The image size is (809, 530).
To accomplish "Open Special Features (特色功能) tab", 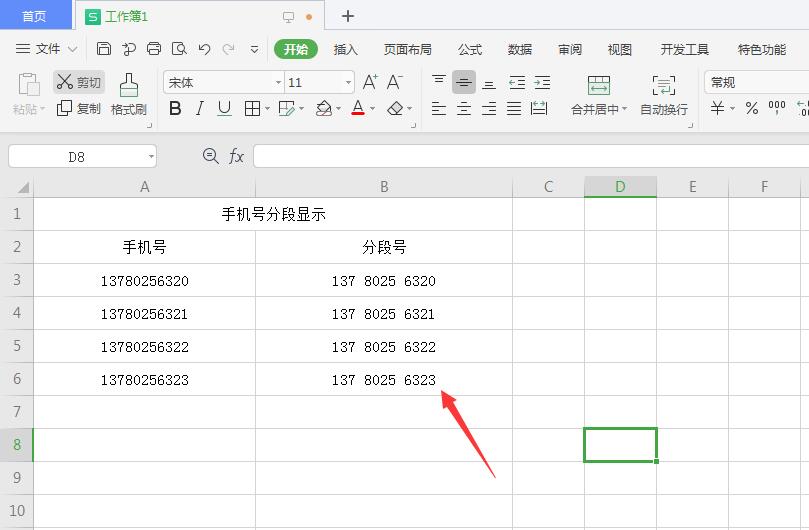I will point(762,50).
